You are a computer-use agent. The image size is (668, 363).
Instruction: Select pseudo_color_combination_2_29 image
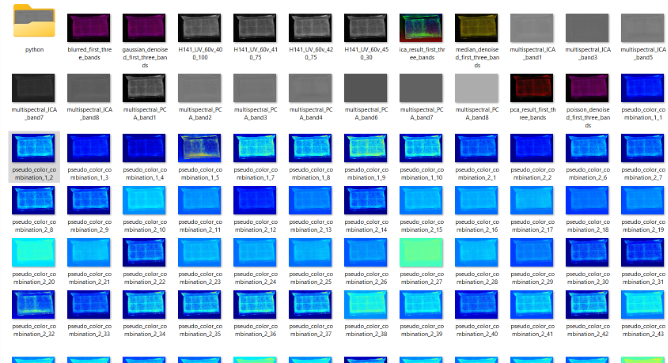click(532, 252)
